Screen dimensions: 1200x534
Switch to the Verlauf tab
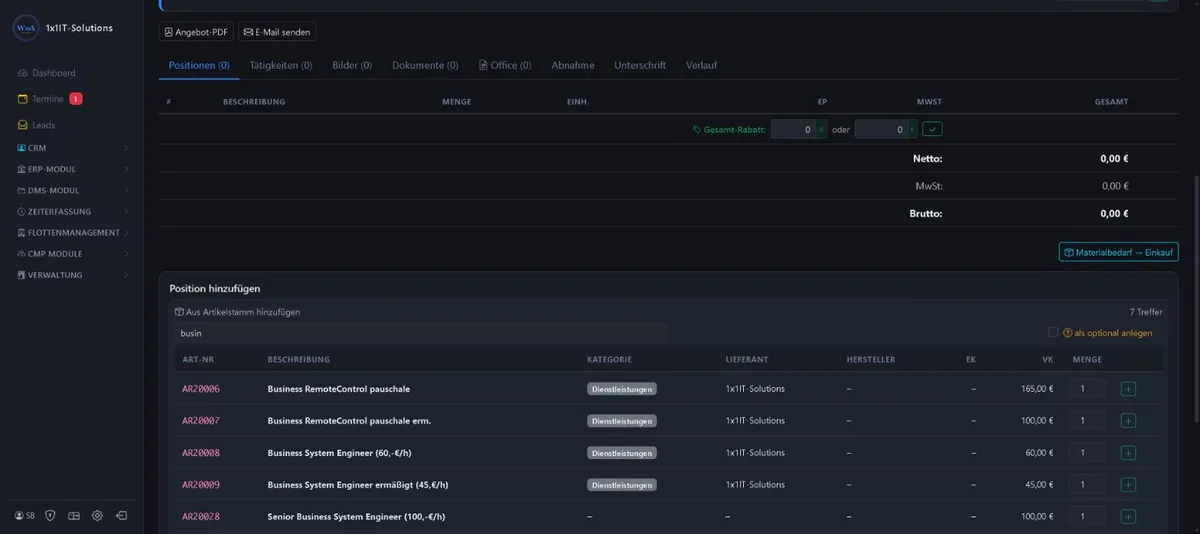[x=701, y=65]
